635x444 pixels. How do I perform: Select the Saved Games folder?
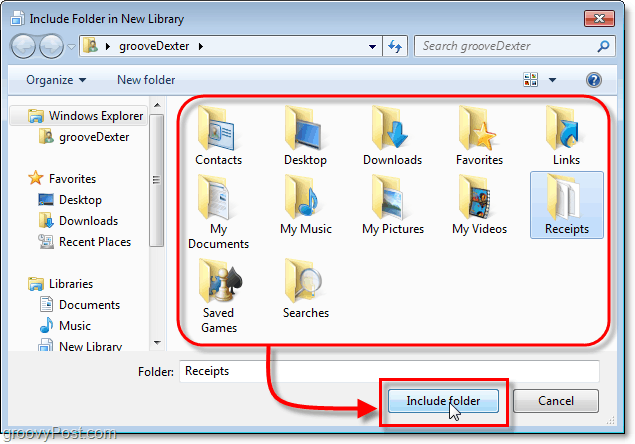click(219, 296)
